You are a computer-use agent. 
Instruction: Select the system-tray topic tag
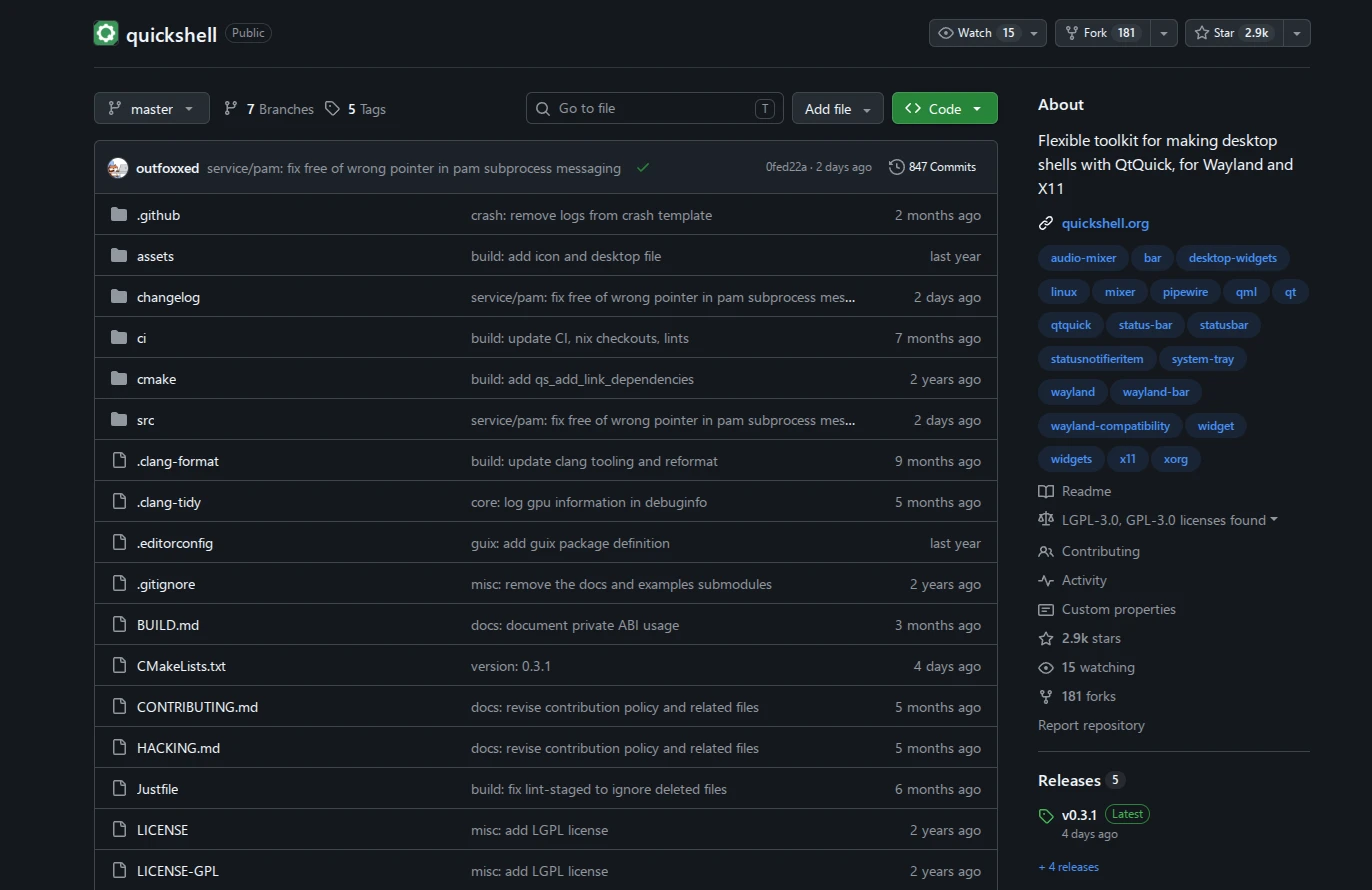pyautogui.click(x=1203, y=359)
